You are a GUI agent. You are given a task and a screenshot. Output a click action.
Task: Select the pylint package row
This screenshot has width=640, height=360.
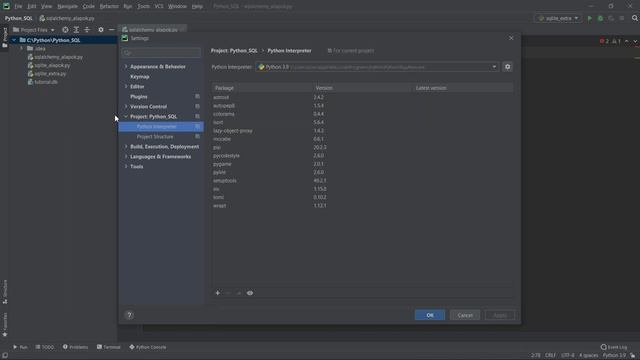coord(362,172)
